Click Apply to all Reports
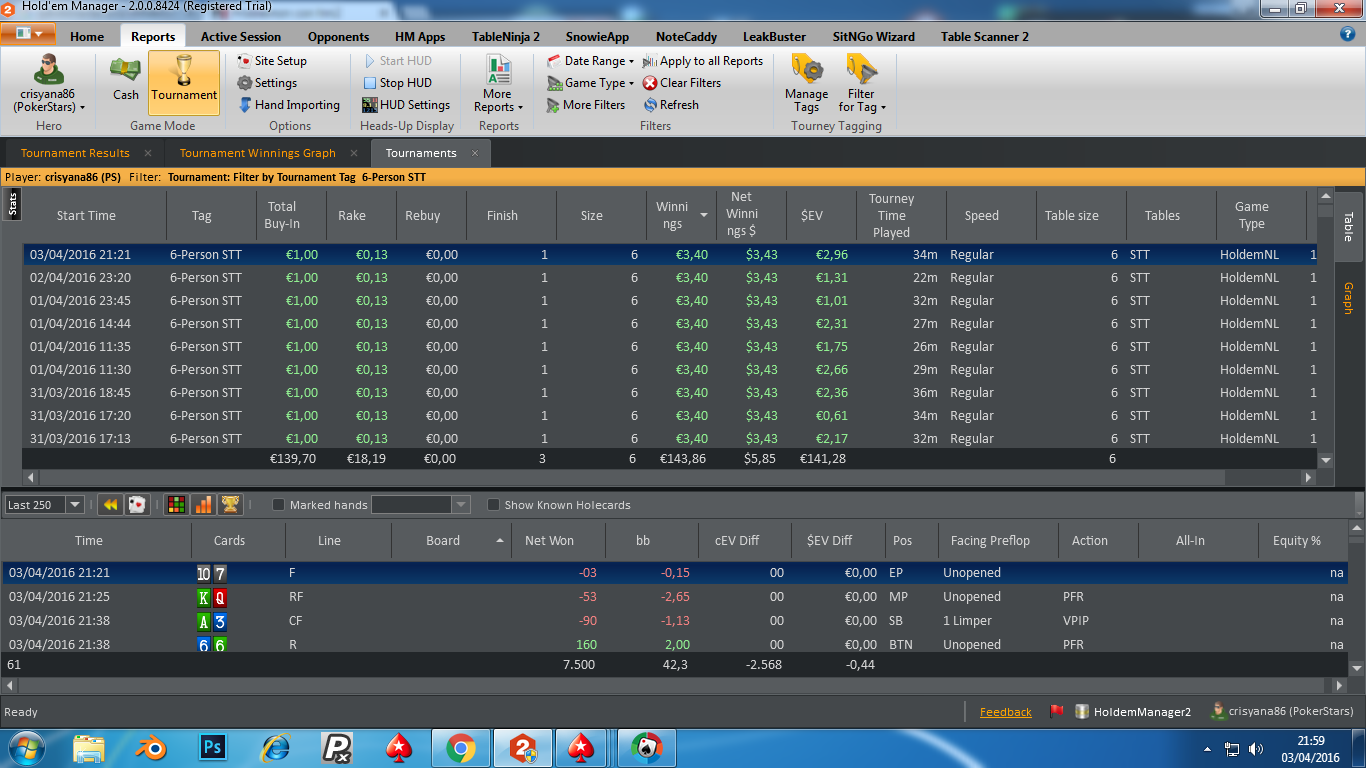Screen dimensions: 1366x768 [703, 61]
